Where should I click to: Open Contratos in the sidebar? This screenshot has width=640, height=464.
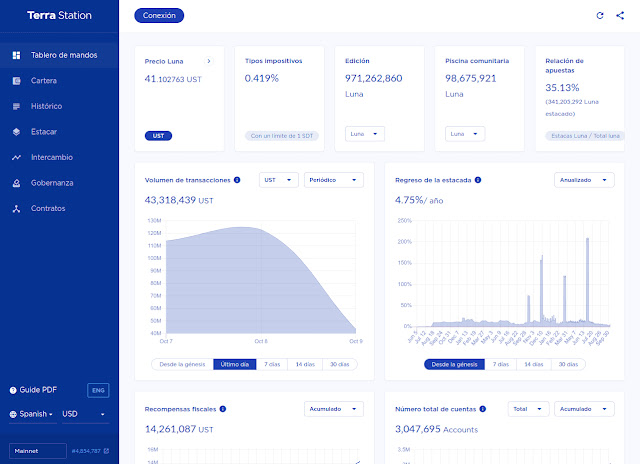tap(59, 209)
